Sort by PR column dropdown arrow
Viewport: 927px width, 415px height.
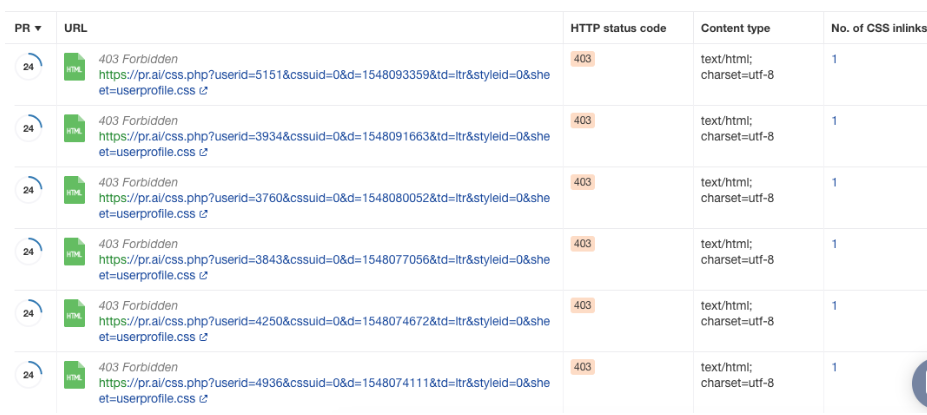pyautogui.click(x=38, y=28)
